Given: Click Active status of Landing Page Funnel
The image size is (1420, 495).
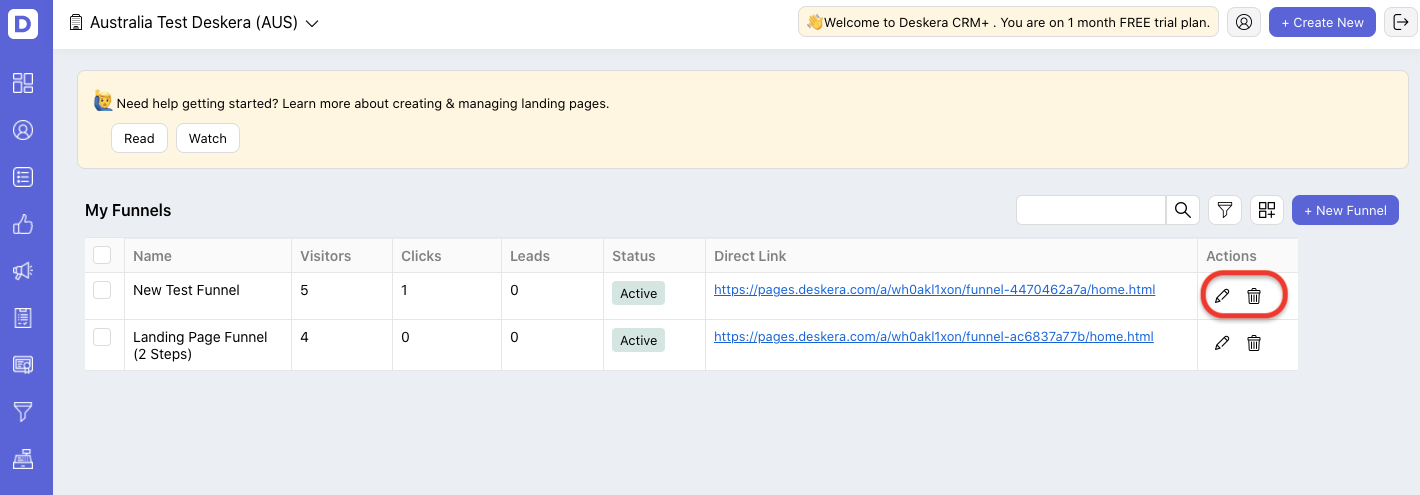Looking at the screenshot, I should click(x=638, y=340).
